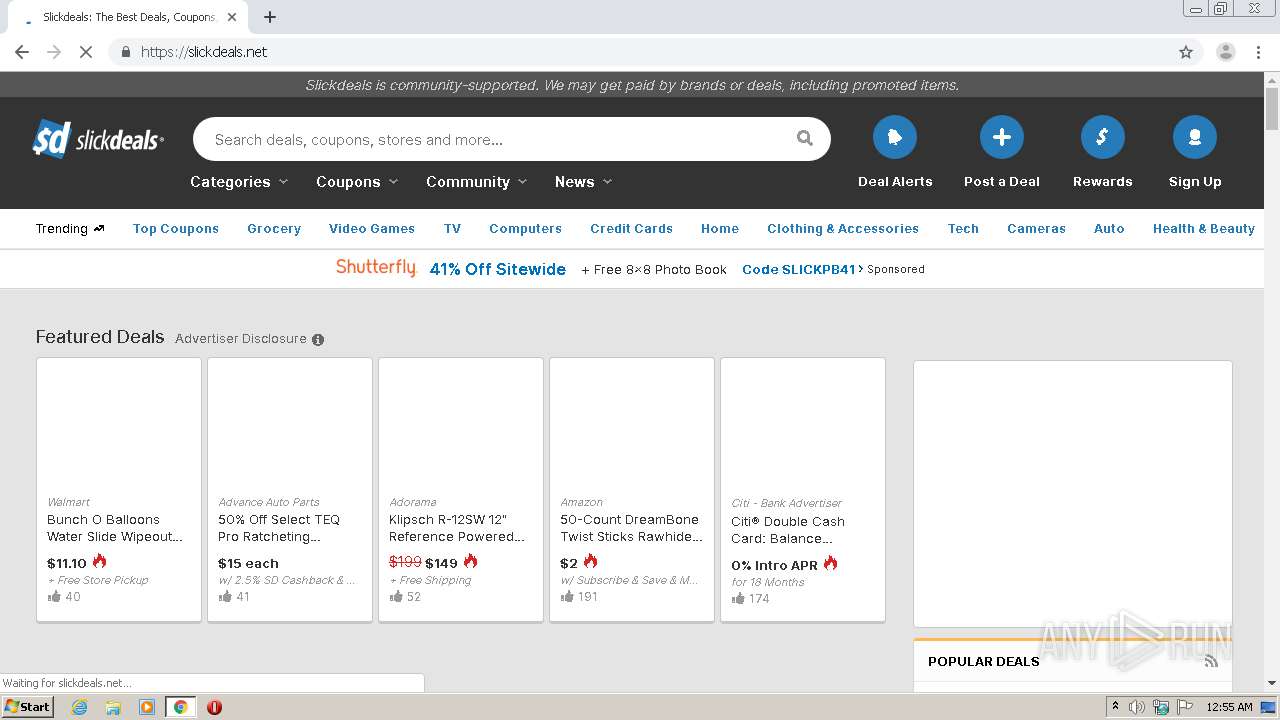Bookmark this page with the star icon

[1186, 52]
